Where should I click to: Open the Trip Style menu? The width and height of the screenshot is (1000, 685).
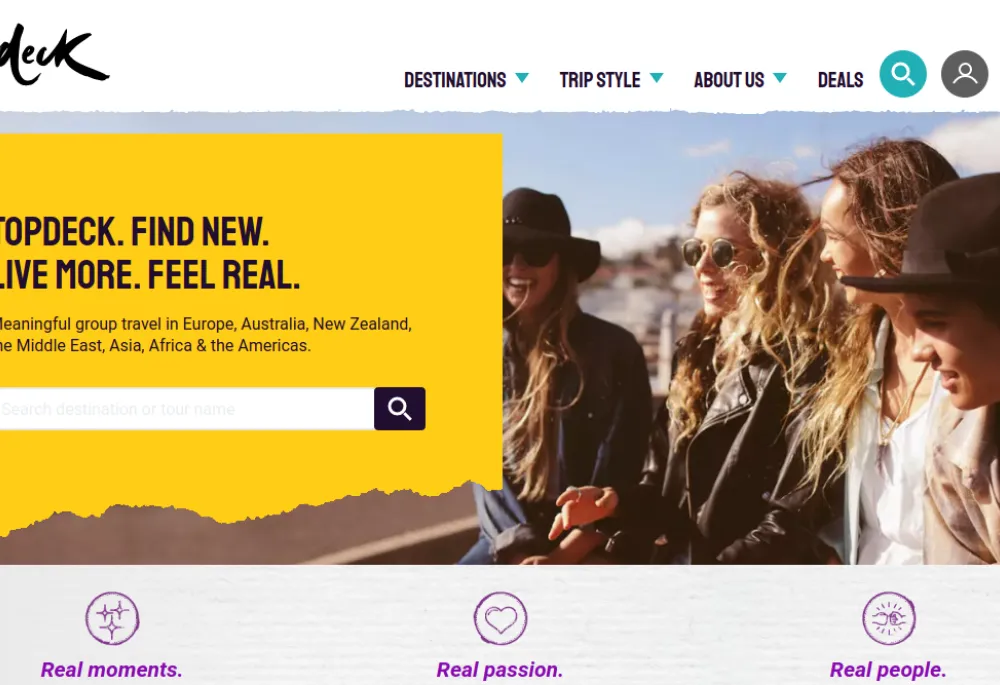(x=599, y=80)
